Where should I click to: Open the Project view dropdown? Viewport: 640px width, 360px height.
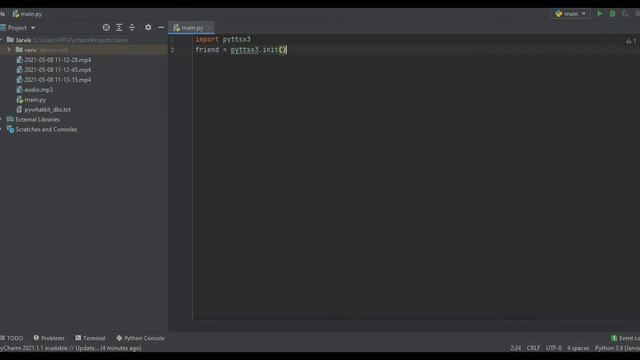(x=21, y=28)
